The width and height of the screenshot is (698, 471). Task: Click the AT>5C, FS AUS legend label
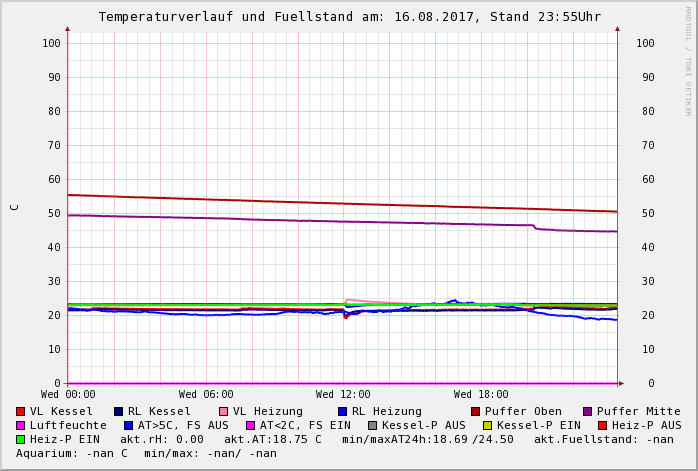coord(183,425)
